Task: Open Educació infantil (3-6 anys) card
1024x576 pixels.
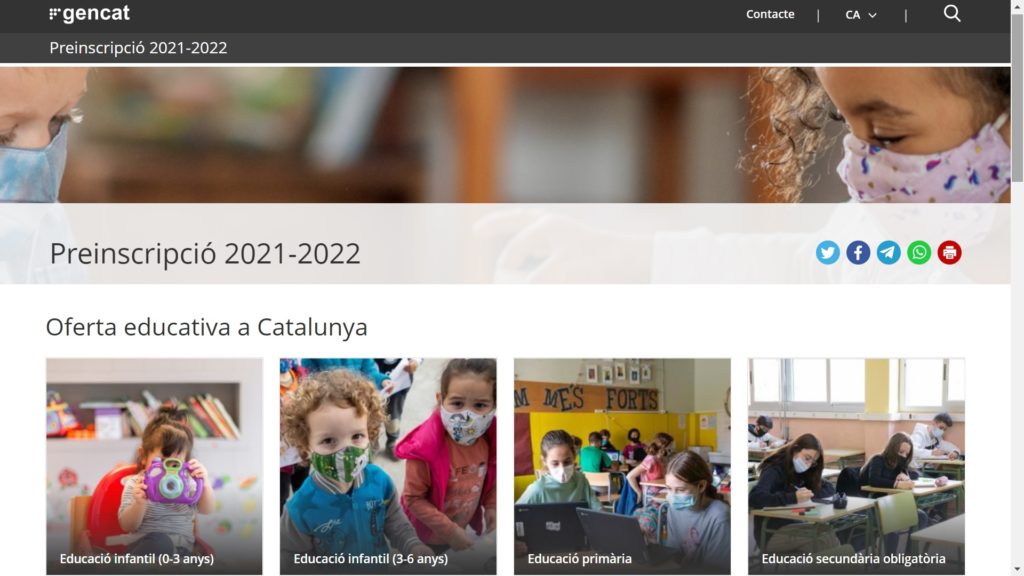Action: (x=388, y=466)
